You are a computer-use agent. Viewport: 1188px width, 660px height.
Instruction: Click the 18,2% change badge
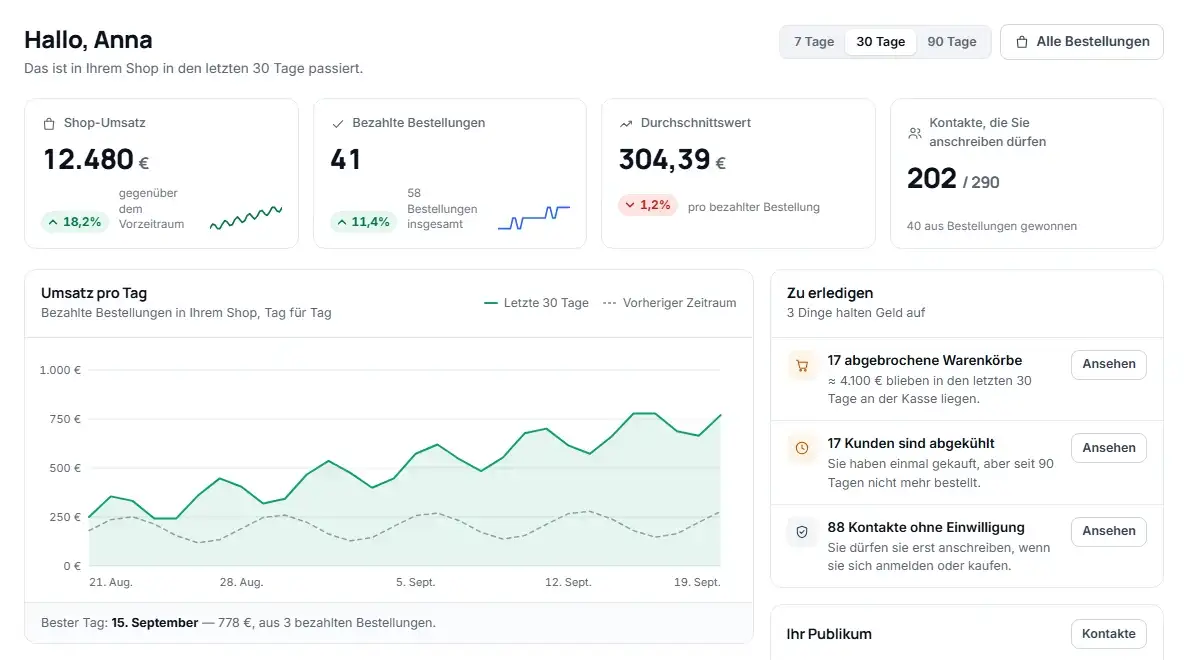[x=75, y=222]
